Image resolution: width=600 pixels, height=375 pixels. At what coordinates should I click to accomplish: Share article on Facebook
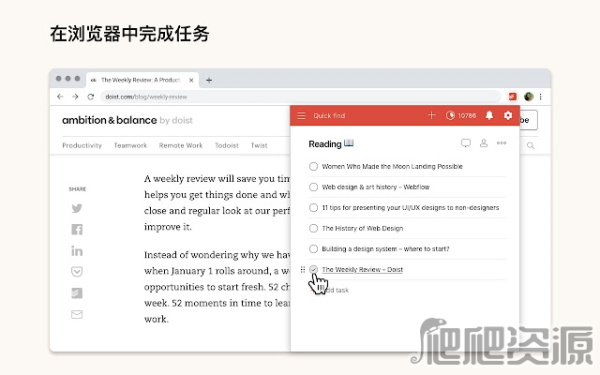[x=77, y=229]
